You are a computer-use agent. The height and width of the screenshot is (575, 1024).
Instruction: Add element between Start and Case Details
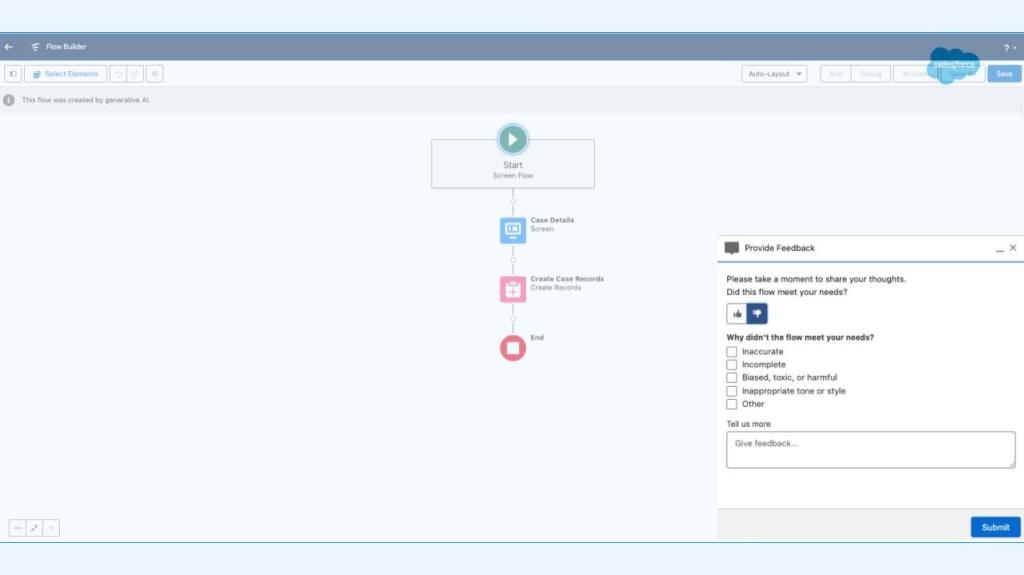[513, 201]
